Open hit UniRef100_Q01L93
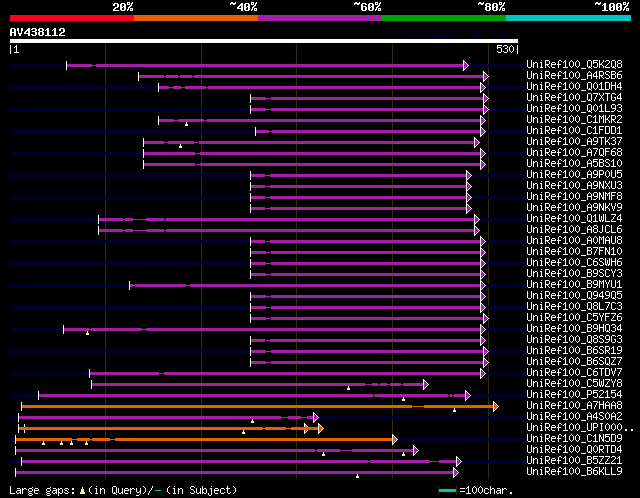 tap(574, 109)
